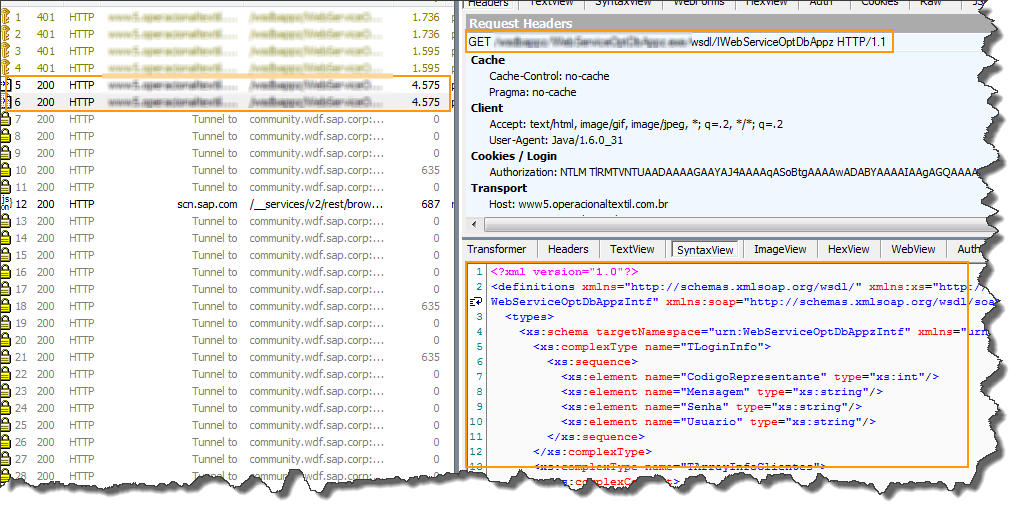Click the lock icon of session 27
Viewport: 1023px width, 516px height.
(x=5, y=458)
